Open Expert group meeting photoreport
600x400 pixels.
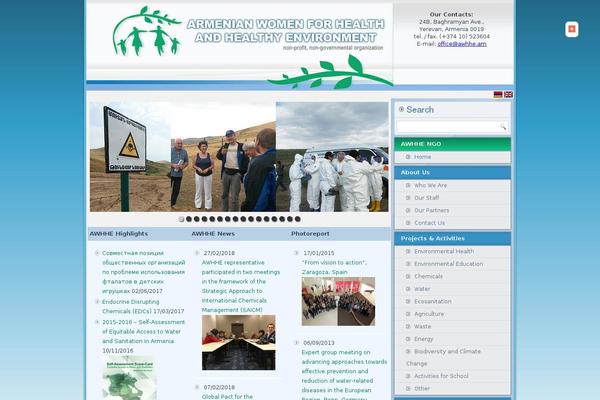[x=344, y=376]
